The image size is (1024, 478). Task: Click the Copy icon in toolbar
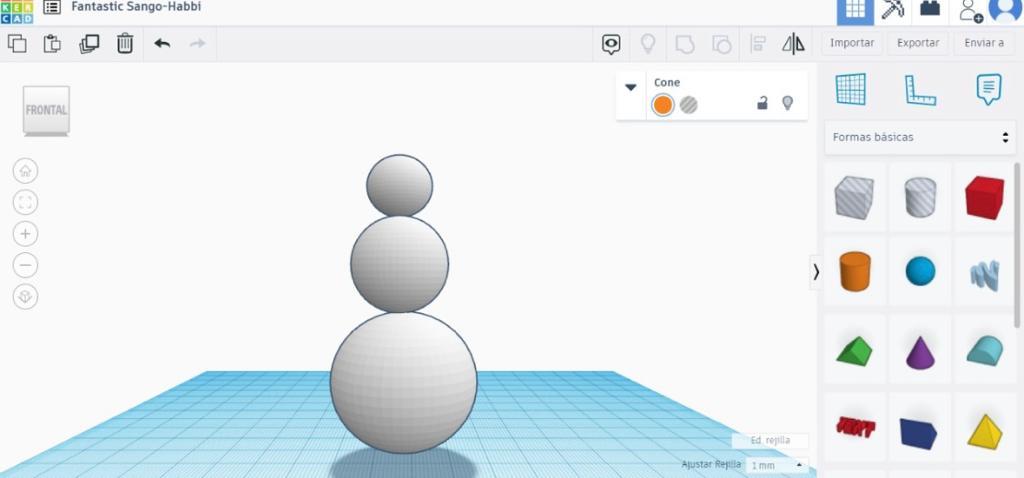(x=17, y=44)
